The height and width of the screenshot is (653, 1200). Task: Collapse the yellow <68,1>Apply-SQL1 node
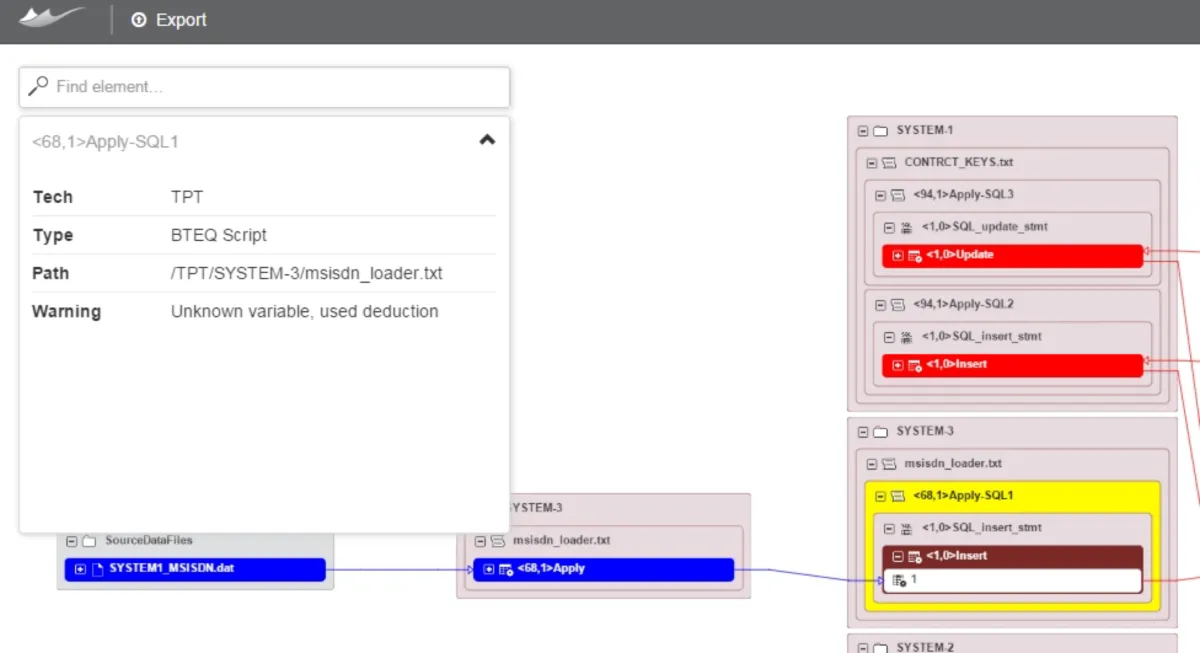[x=880, y=496]
